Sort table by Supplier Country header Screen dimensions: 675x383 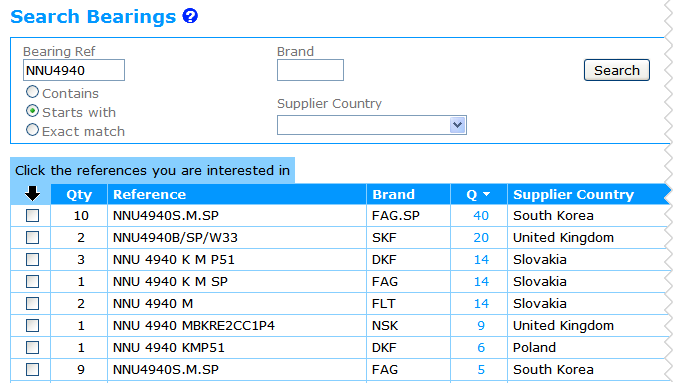coord(573,195)
